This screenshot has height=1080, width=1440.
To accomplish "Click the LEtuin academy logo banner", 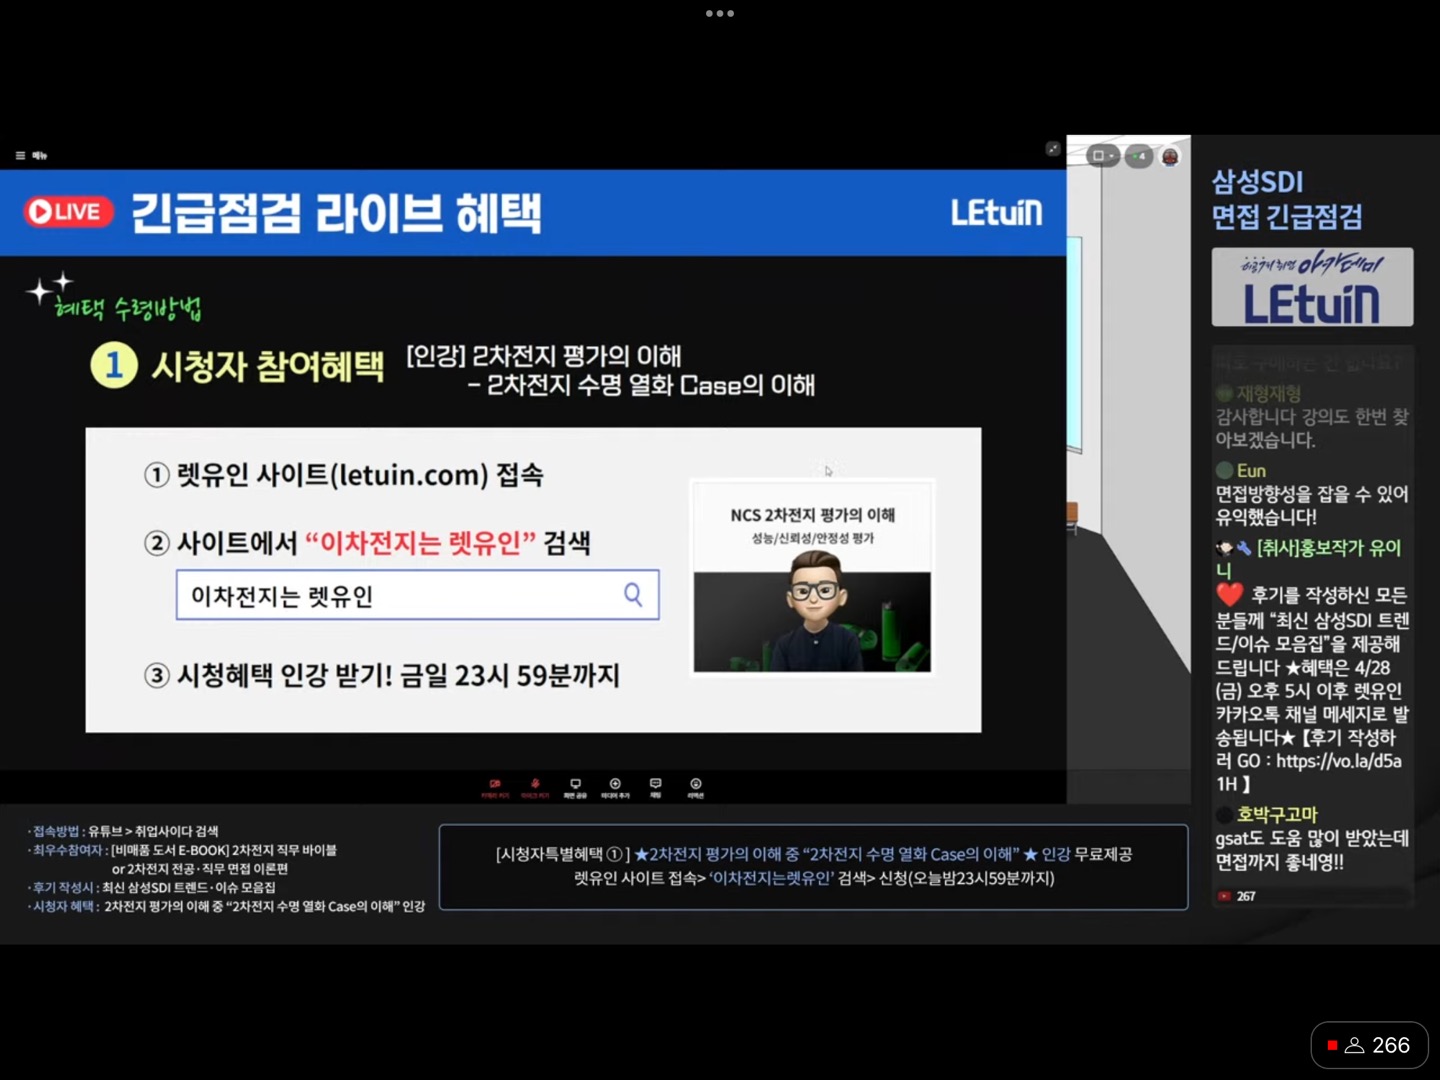I will pyautogui.click(x=1312, y=288).
